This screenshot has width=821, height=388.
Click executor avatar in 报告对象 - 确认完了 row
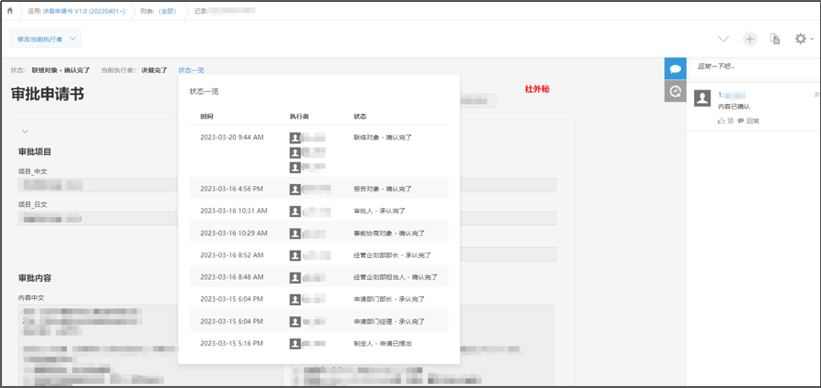pos(295,189)
